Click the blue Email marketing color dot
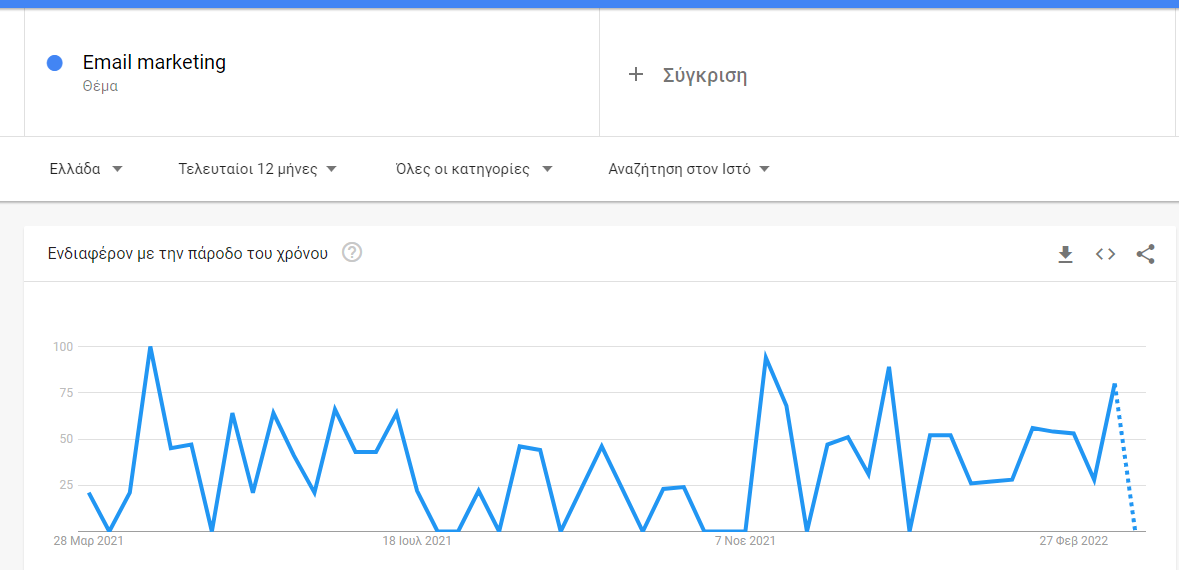Screen dimensions: 1179x570 [x=55, y=63]
